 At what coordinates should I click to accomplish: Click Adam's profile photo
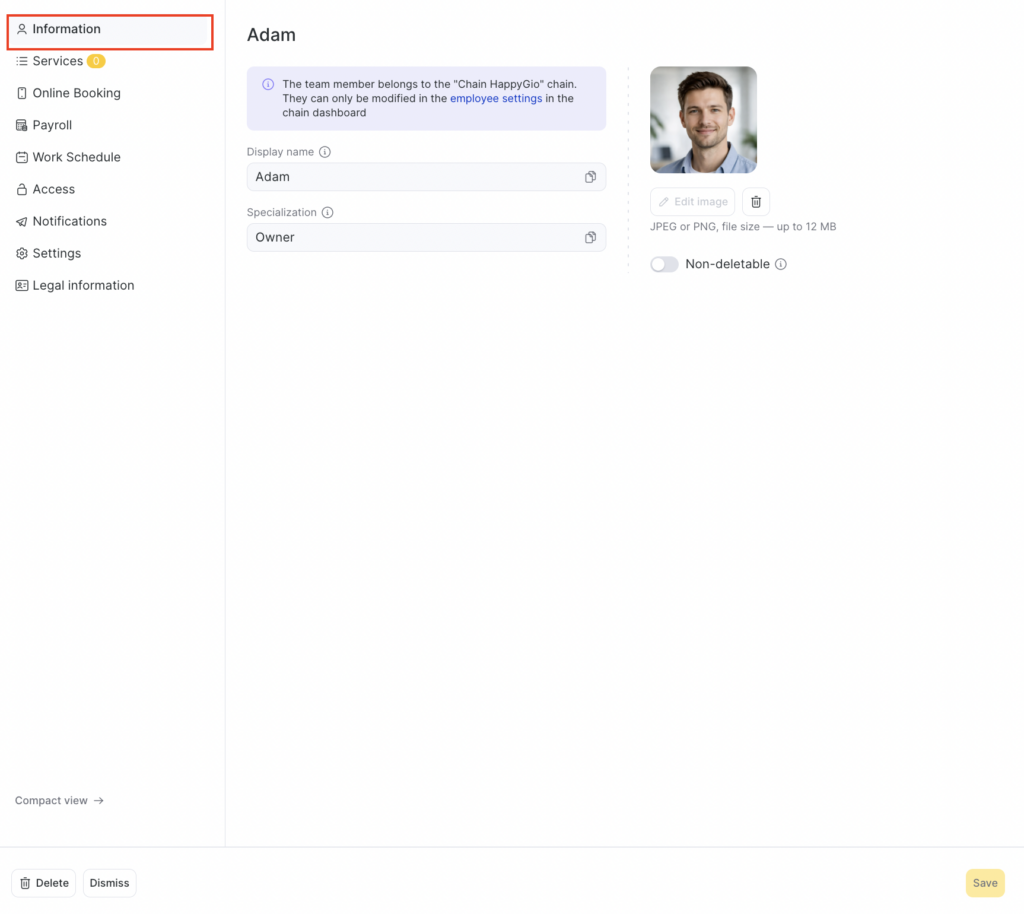[703, 120]
